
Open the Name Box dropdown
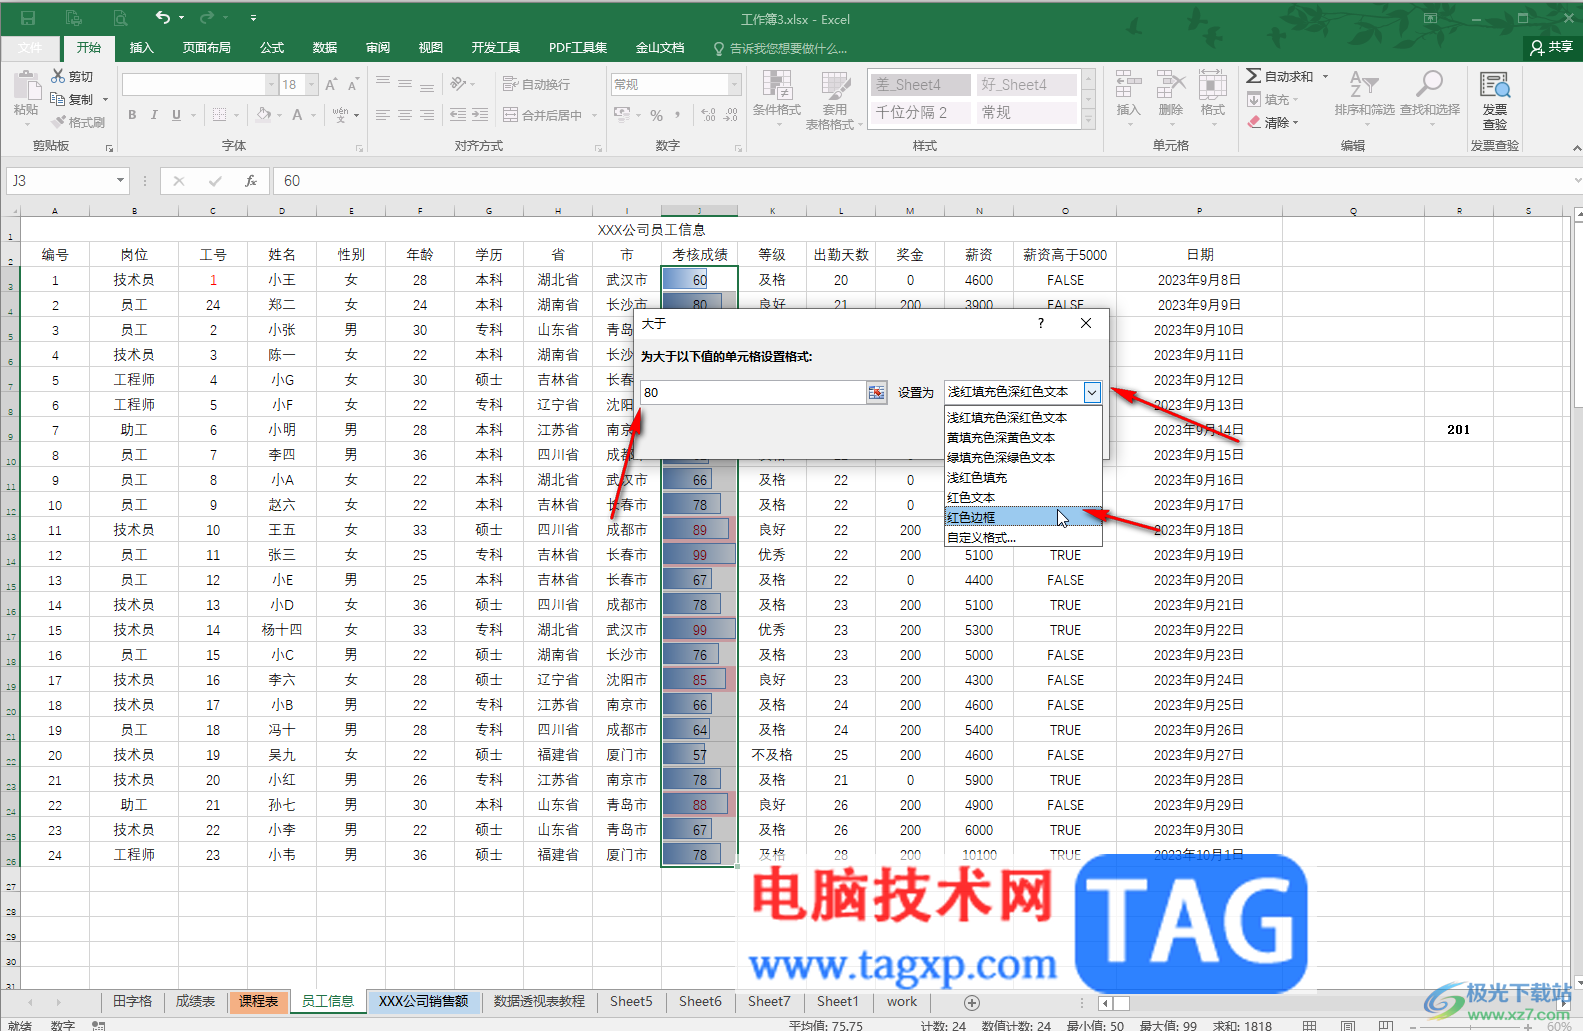(120, 181)
